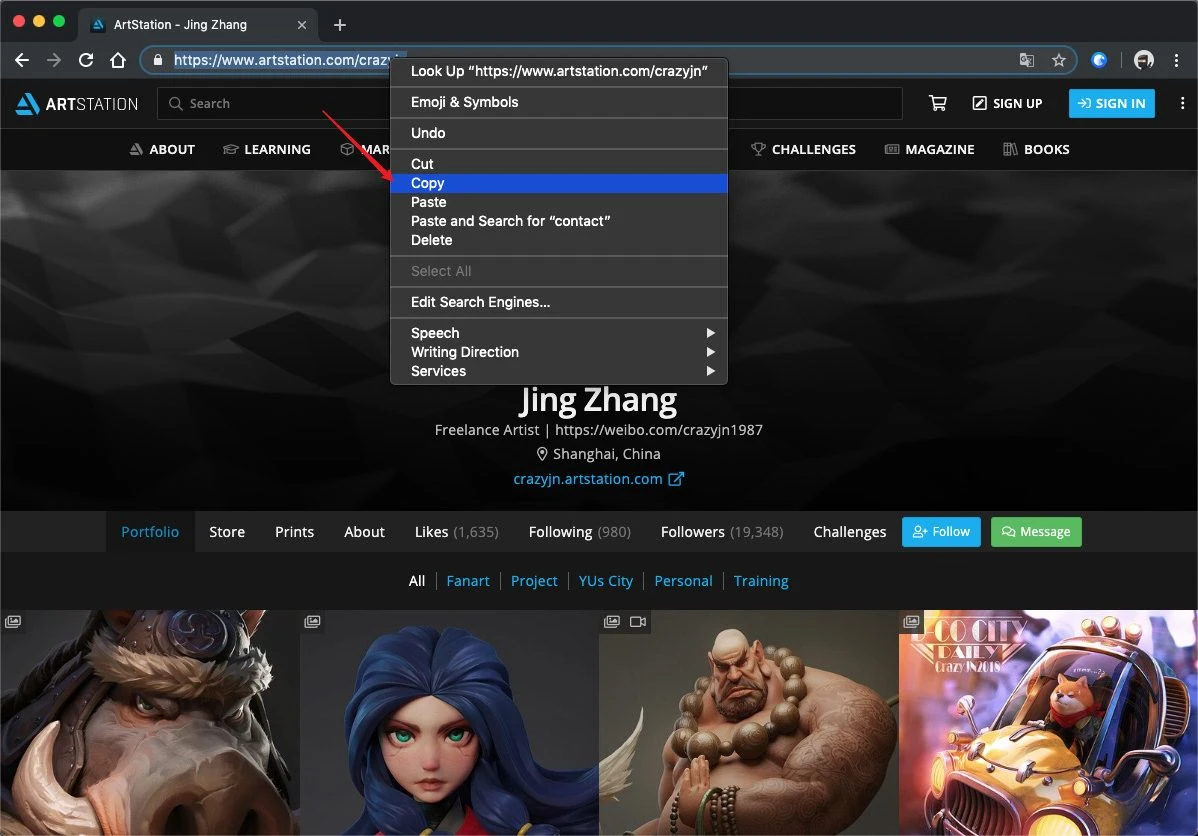Open the vertical dots menu beside Sign In
Viewport: 1198px width, 836px height.
pyautogui.click(x=1181, y=103)
